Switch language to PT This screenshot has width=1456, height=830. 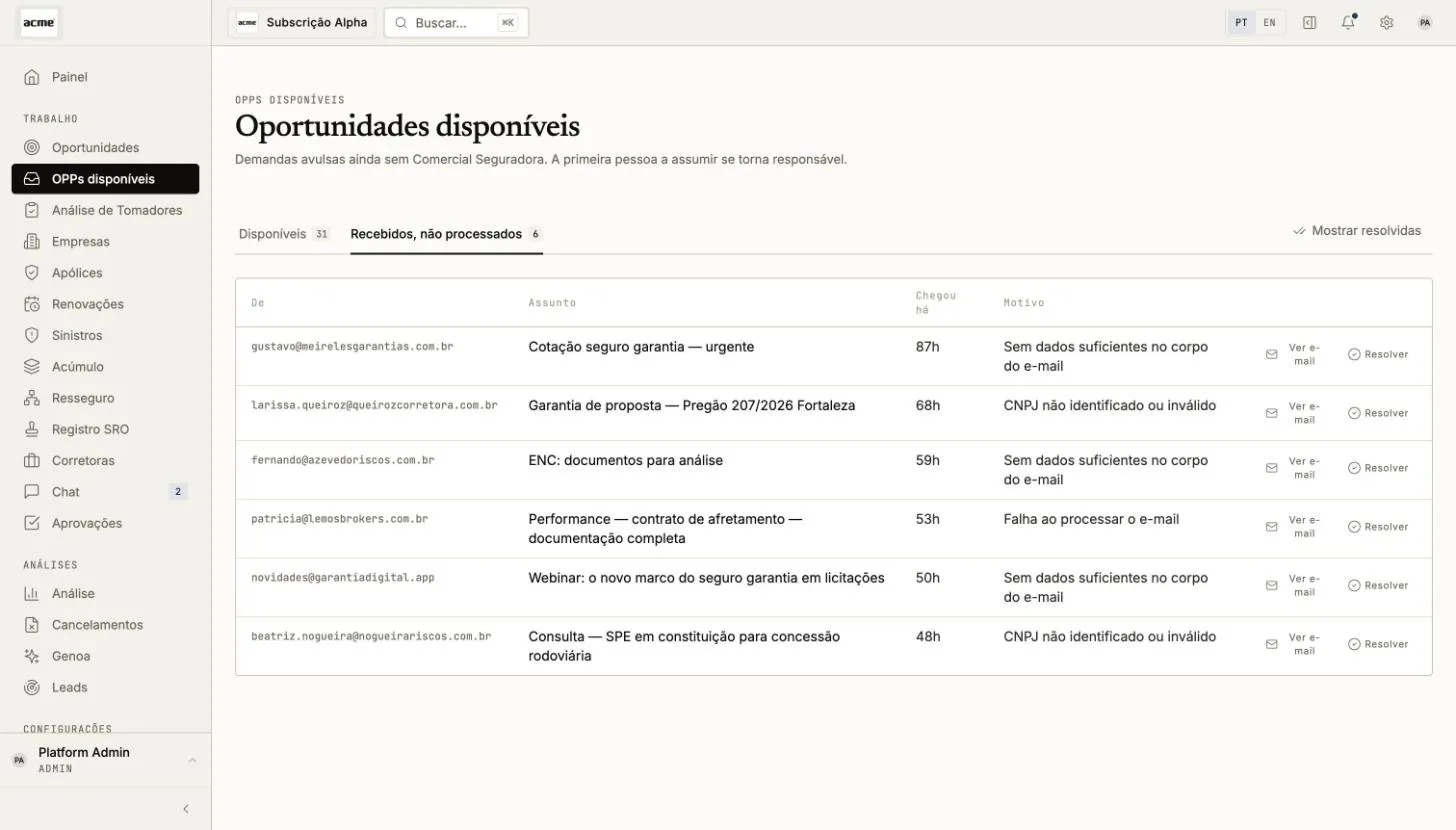(x=1241, y=22)
